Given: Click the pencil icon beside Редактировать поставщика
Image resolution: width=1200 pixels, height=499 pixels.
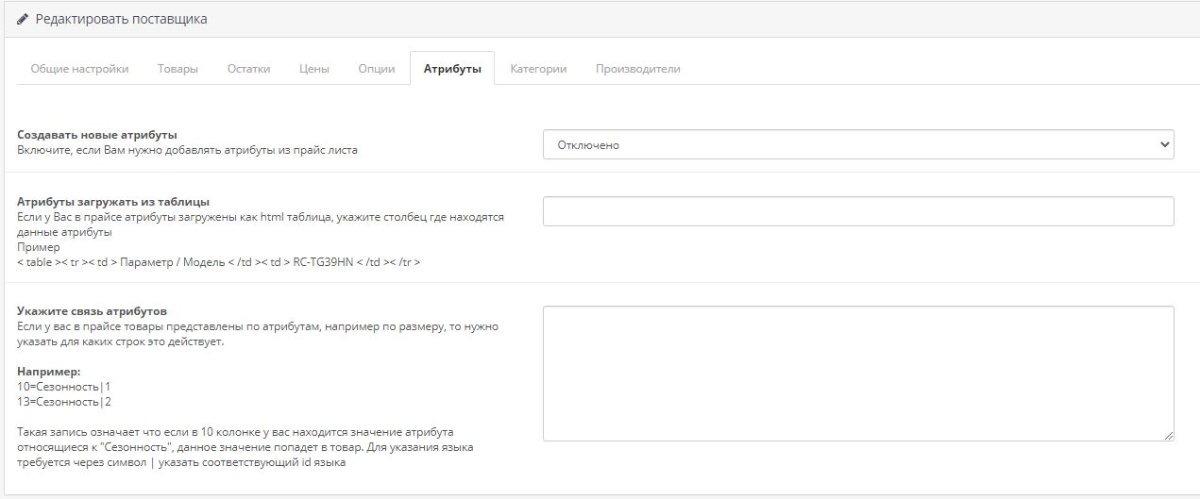Looking at the screenshot, I should tap(22, 20).
